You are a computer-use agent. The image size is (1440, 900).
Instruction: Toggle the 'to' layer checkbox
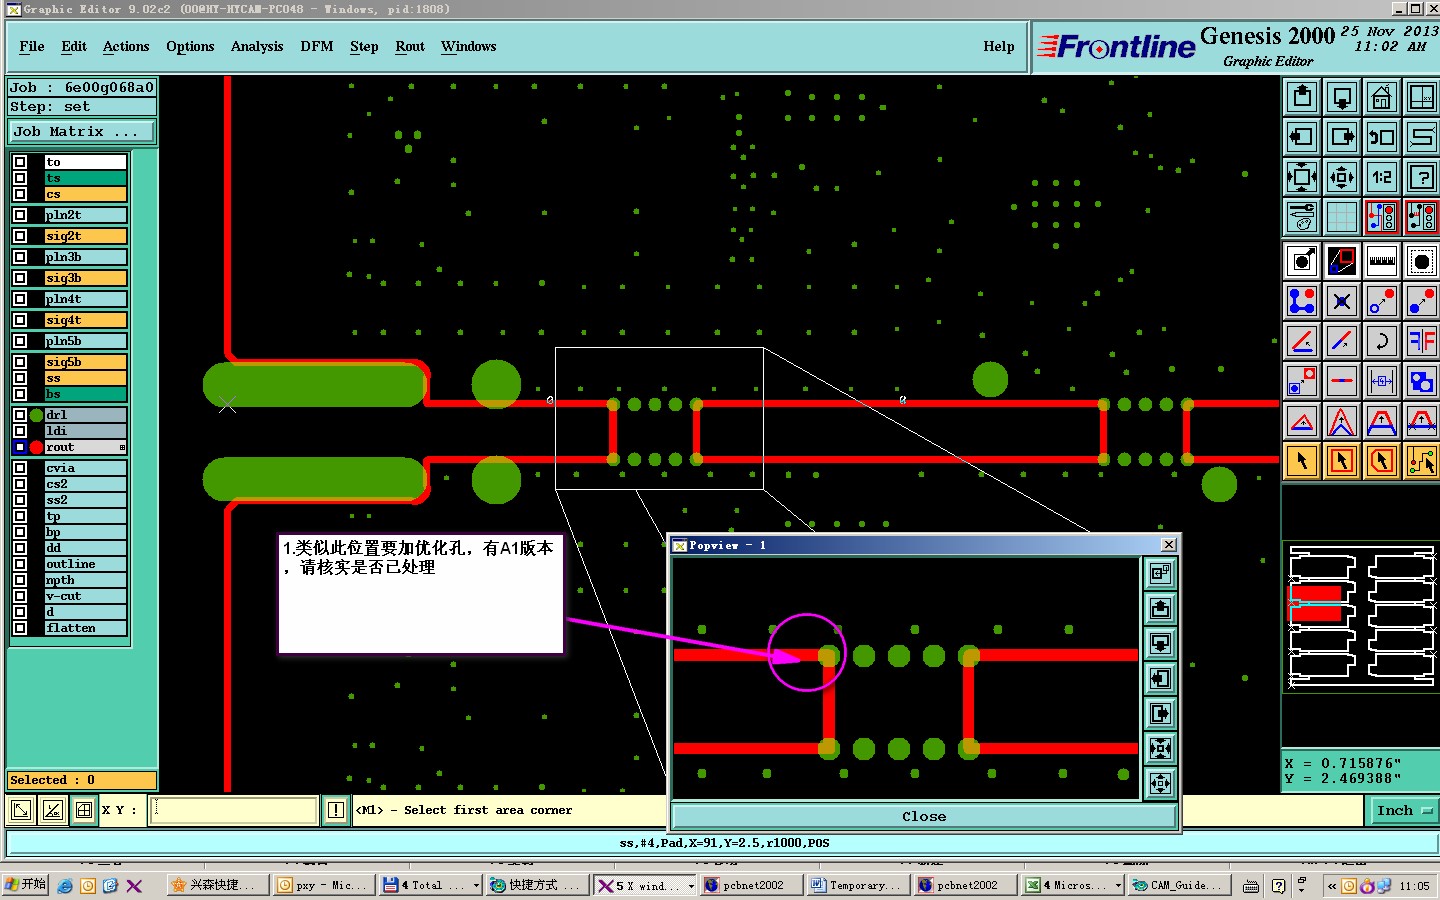pyautogui.click(x=20, y=162)
